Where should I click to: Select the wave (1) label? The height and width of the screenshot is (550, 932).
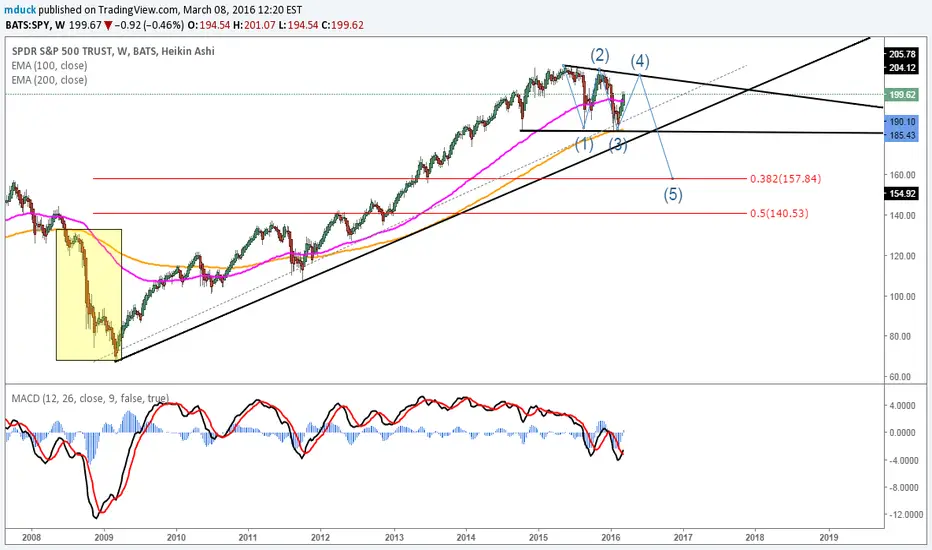coord(584,144)
